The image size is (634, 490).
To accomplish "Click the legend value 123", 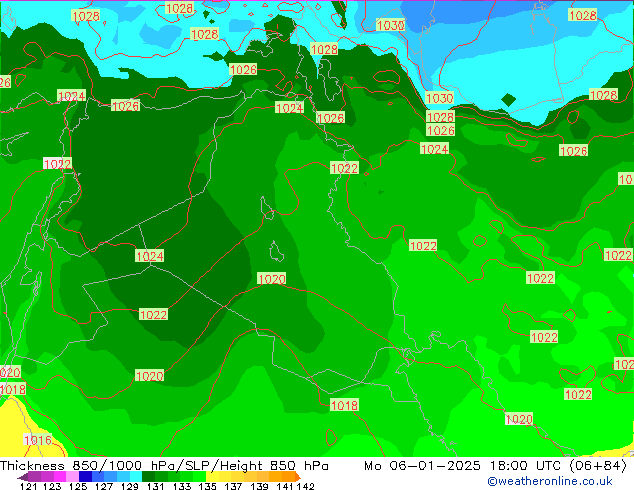I will 52,486.
